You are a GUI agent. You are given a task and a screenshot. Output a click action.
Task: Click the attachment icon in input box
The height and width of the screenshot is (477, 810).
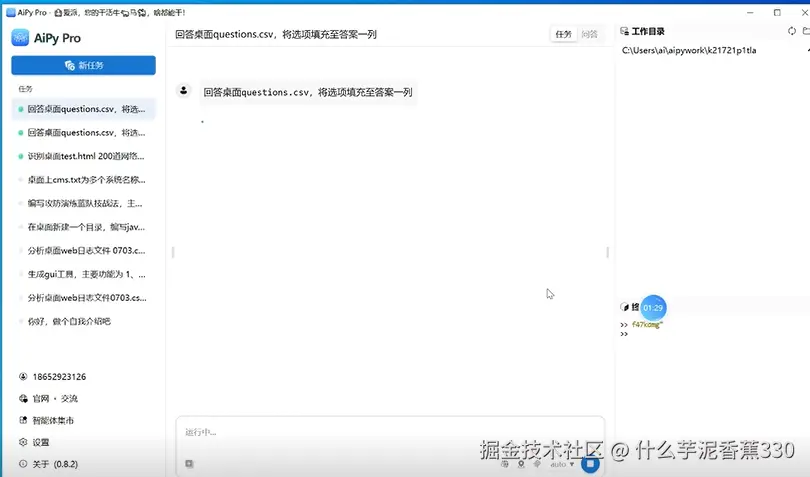pos(189,464)
